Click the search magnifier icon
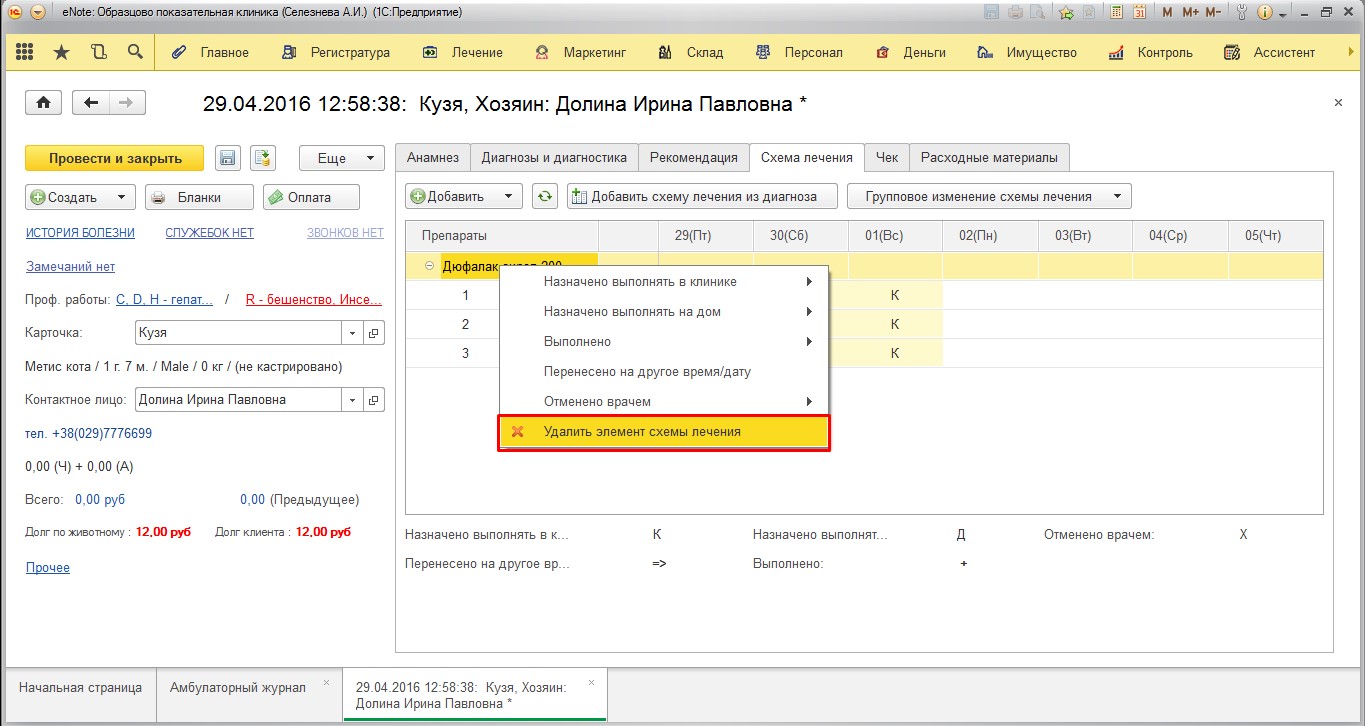The width and height of the screenshot is (1365, 726). pyautogui.click(x=135, y=52)
